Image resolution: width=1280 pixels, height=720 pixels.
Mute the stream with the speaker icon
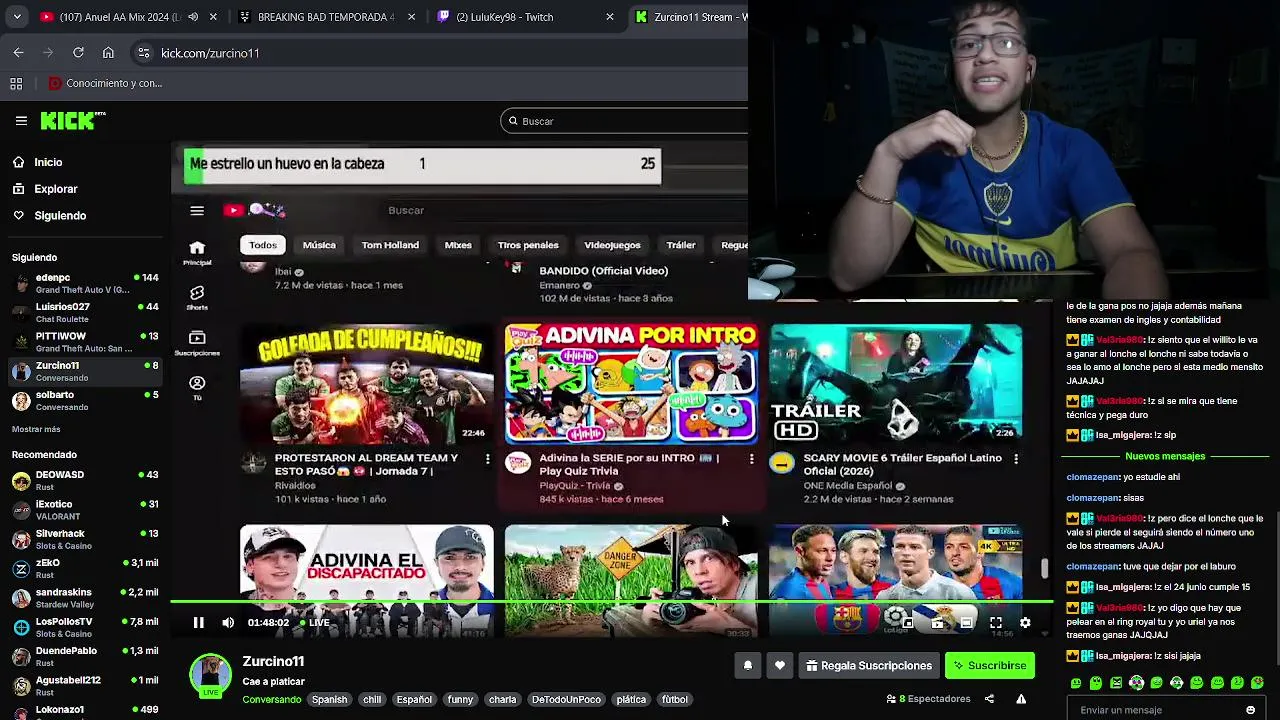pos(228,623)
